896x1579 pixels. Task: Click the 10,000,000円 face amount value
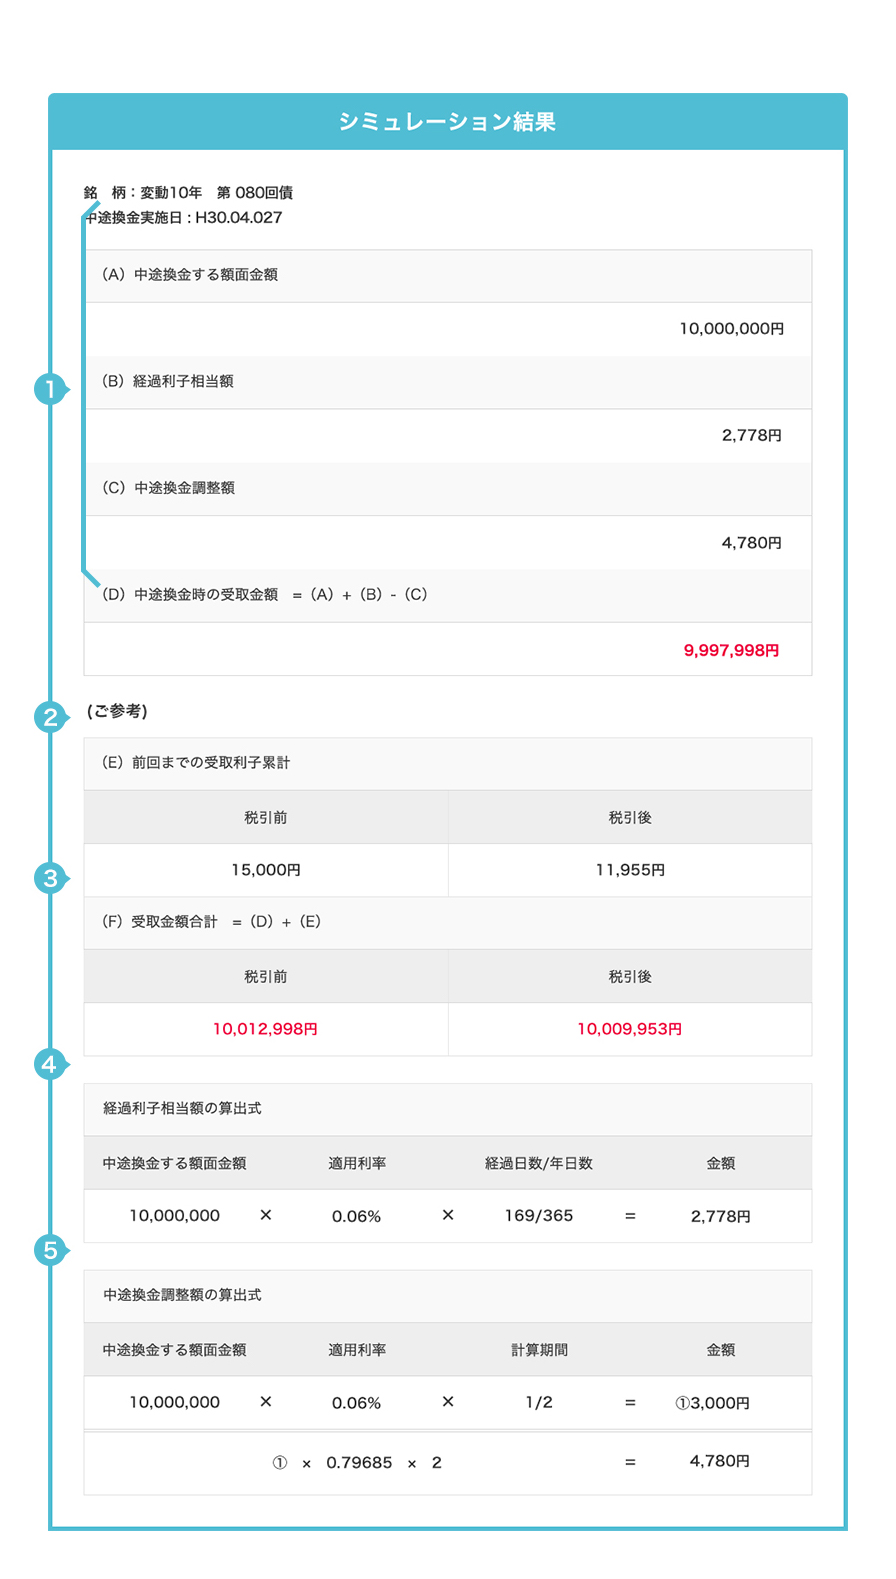click(731, 329)
